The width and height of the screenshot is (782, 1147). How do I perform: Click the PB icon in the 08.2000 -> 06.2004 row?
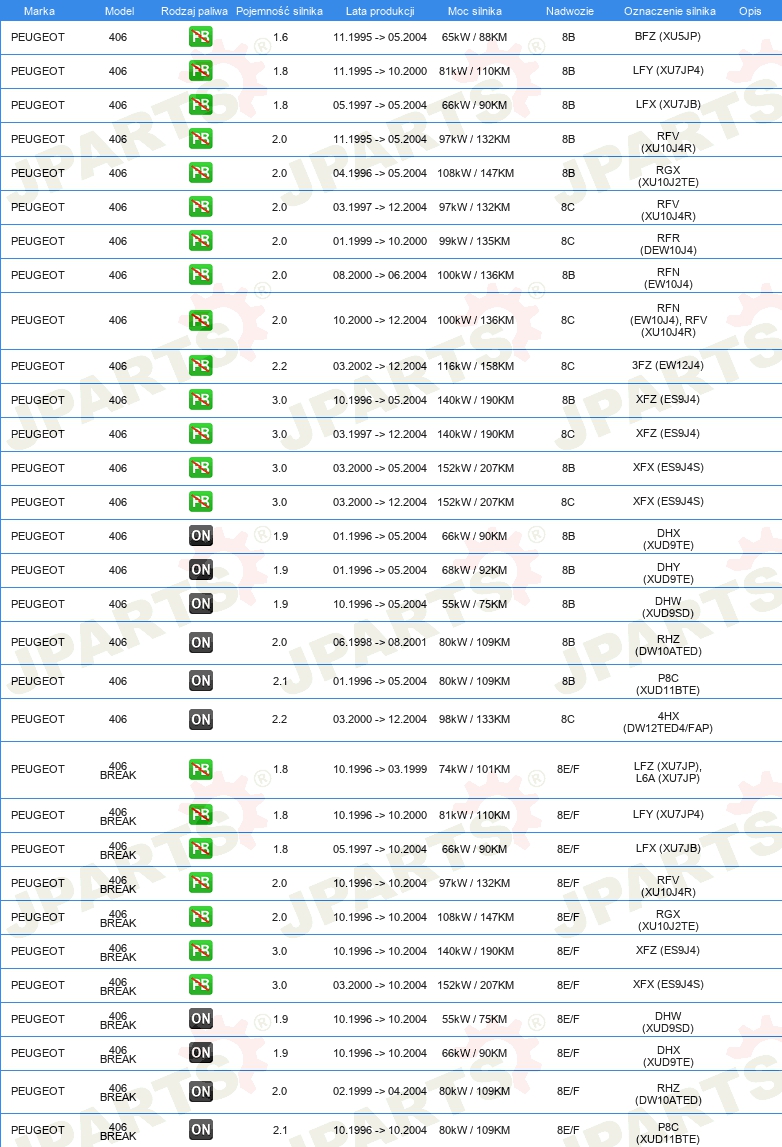pos(200,275)
